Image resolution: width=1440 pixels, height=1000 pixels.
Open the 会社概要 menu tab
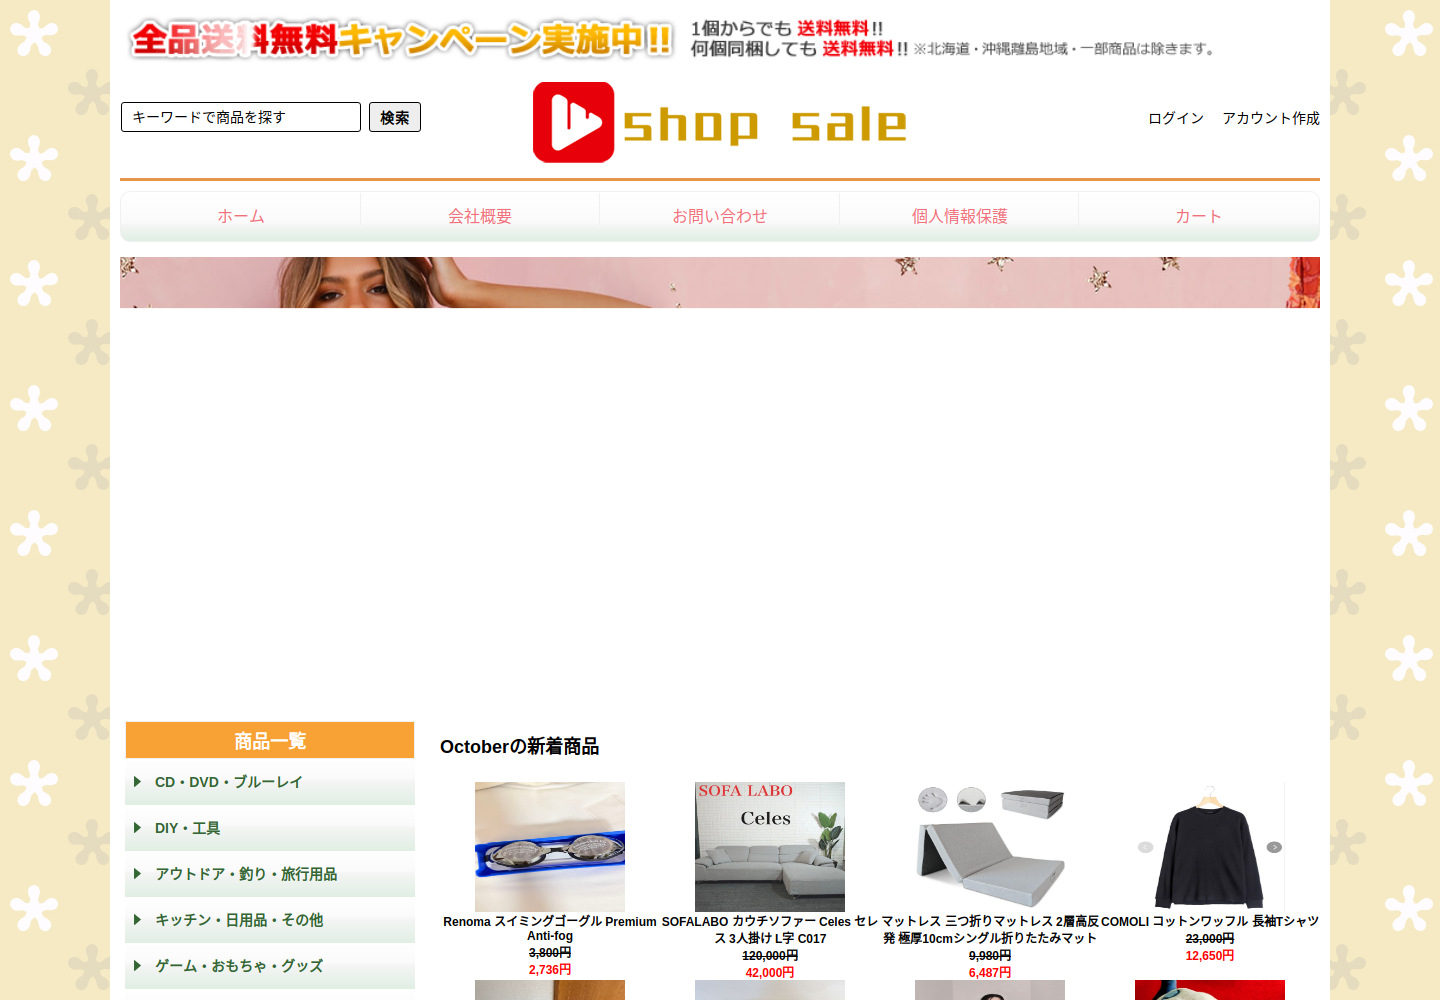480,216
